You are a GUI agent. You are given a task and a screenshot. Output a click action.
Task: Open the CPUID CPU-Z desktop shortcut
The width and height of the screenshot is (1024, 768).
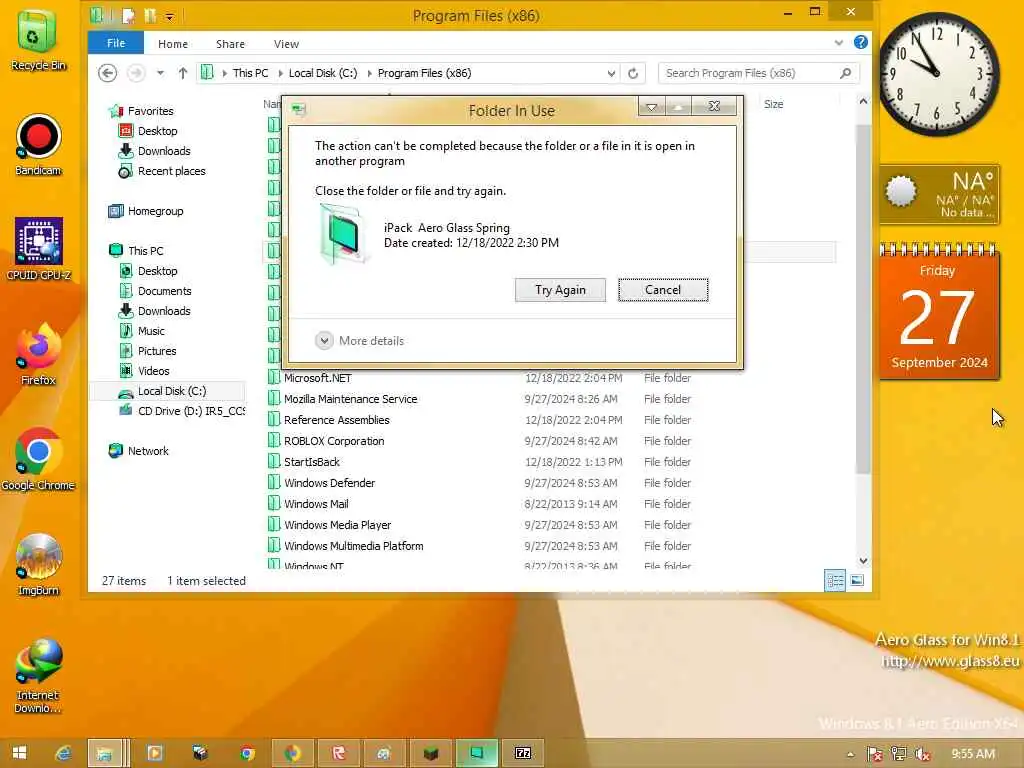[x=38, y=249]
